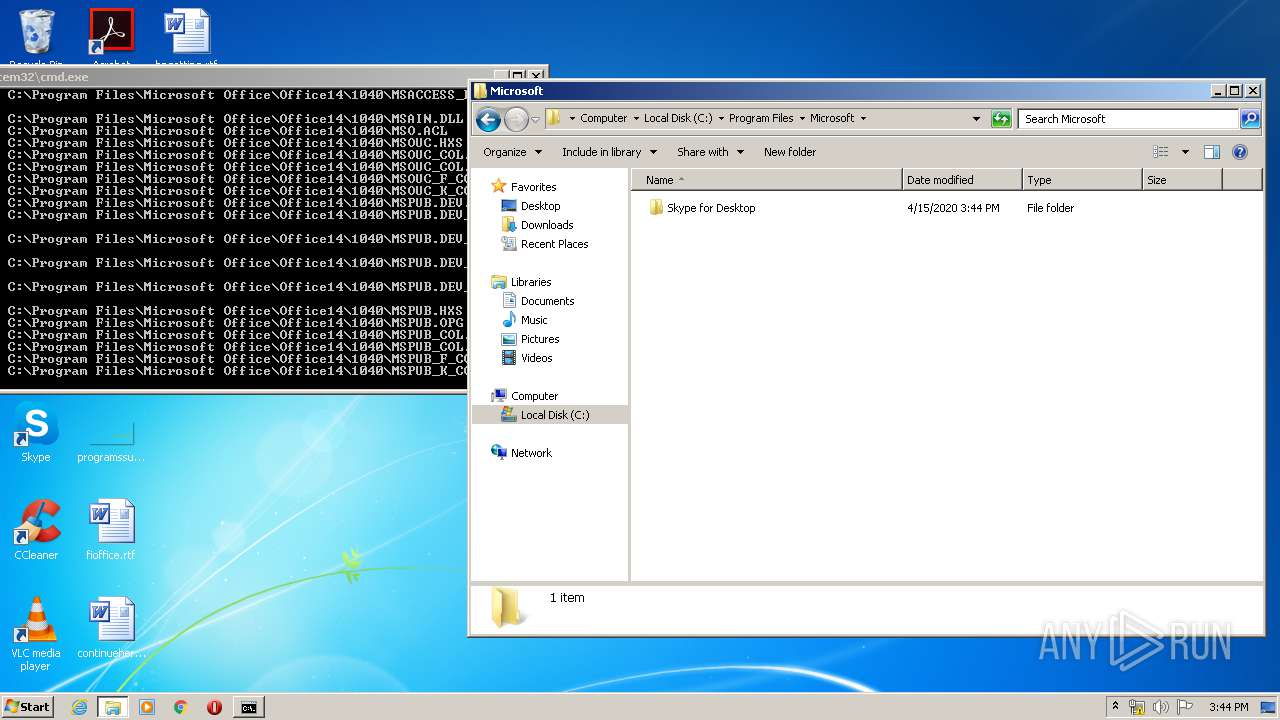Click the volume speaker tray icon

point(1161,707)
